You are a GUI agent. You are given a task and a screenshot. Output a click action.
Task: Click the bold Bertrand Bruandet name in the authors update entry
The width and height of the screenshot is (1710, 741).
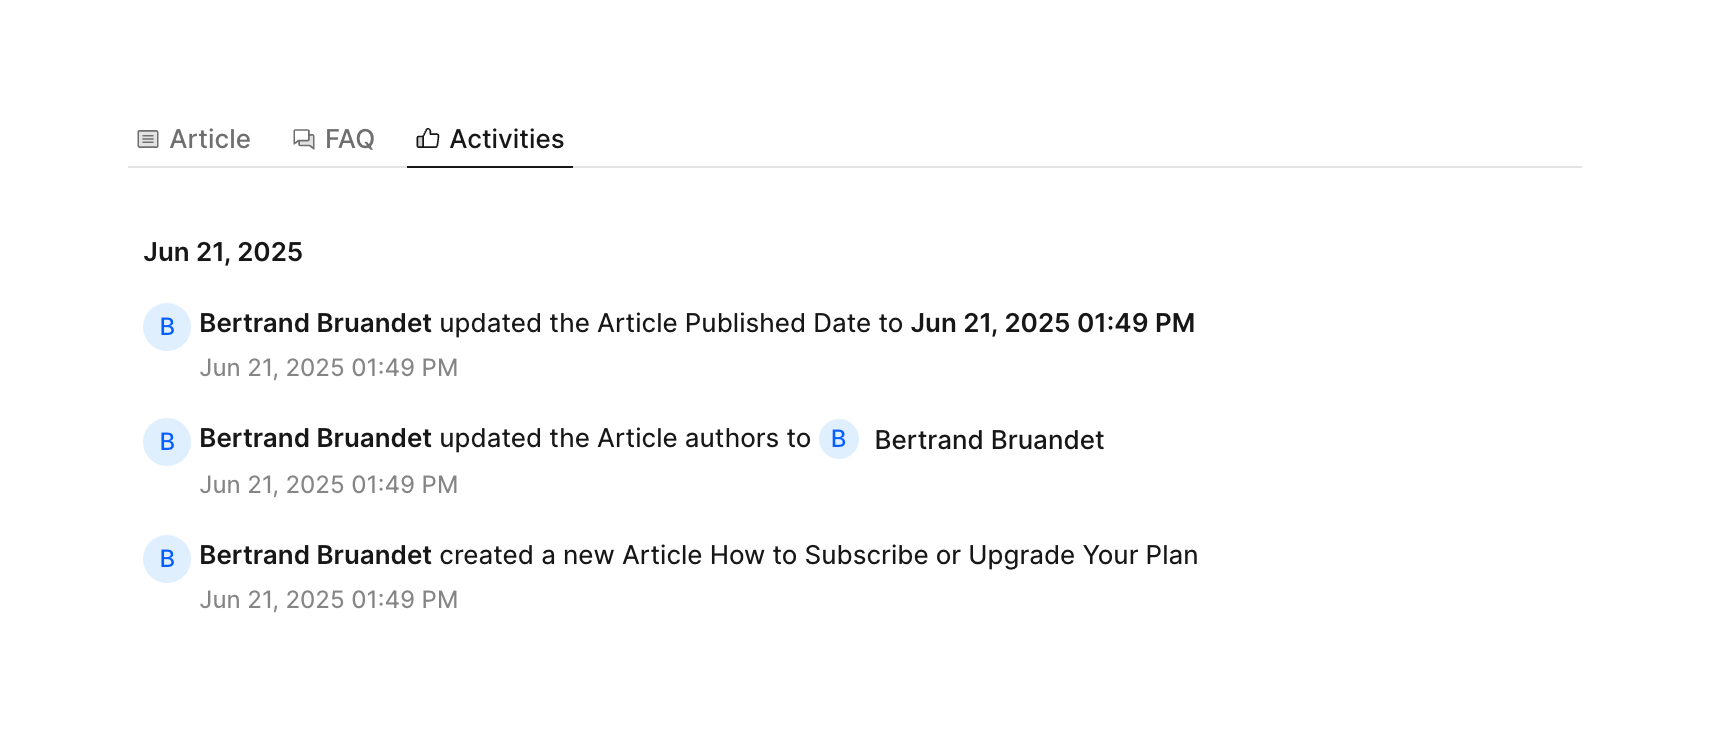coord(315,438)
